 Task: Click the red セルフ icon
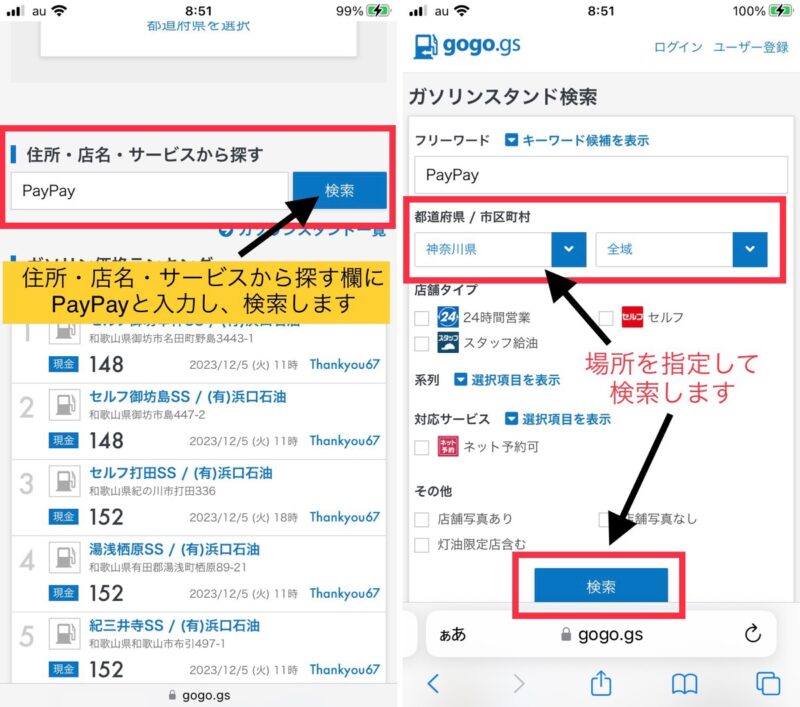point(632,317)
